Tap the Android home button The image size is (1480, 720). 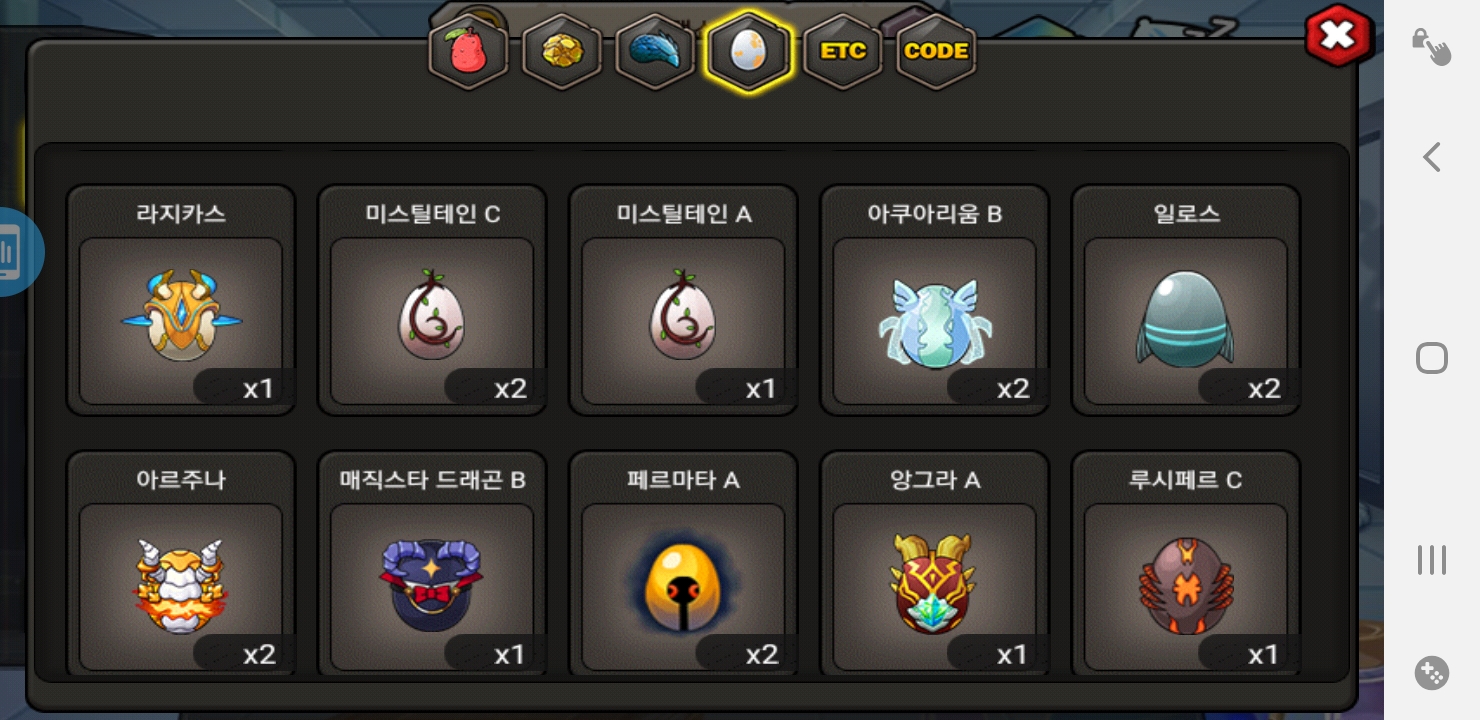tap(1432, 358)
